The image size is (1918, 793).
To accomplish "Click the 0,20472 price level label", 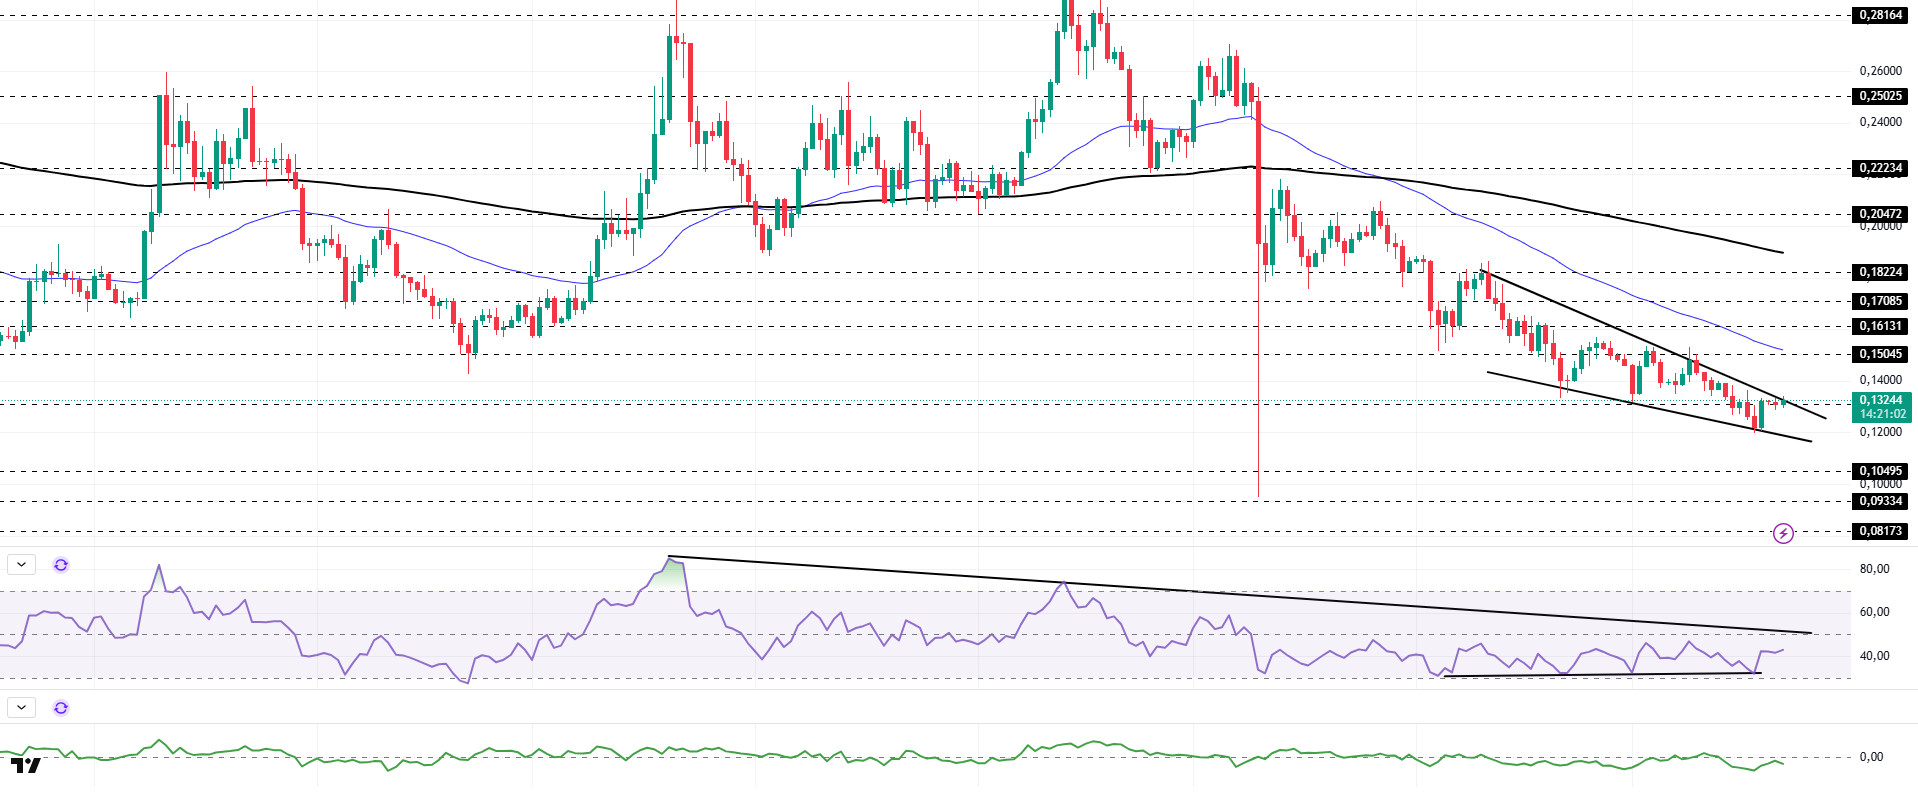I will (x=1880, y=214).
